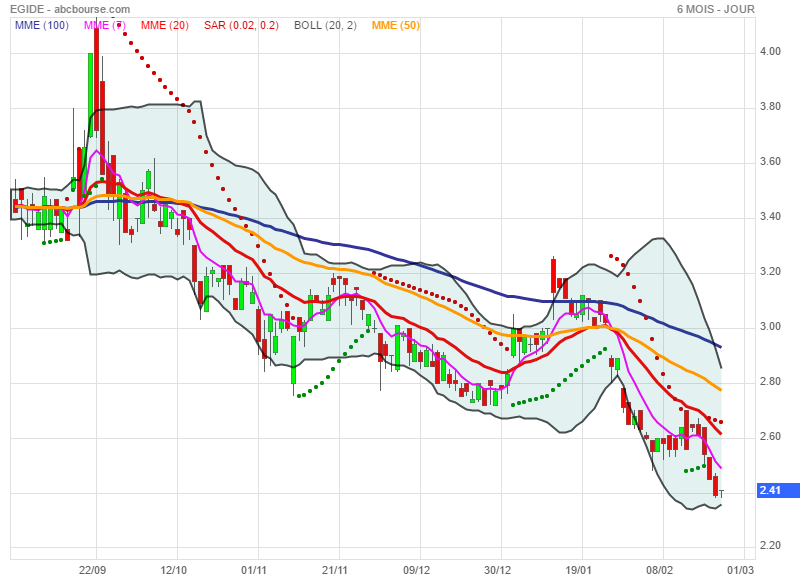800x580 pixels.
Task: Click the 08/02 date axis label
Action: [659, 570]
